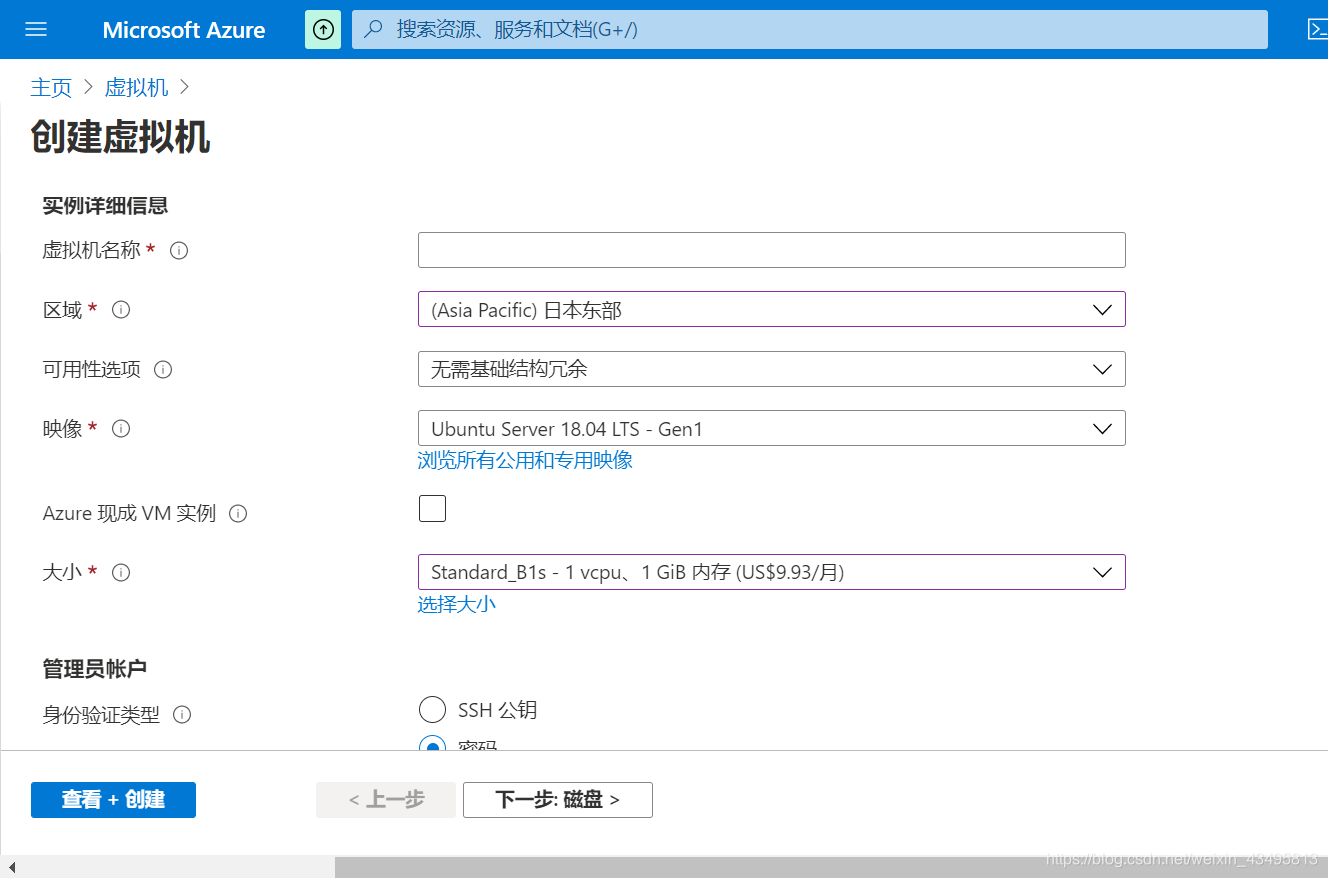The height and width of the screenshot is (878, 1328).
Task: Click 选择大小 link
Action: (457, 604)
